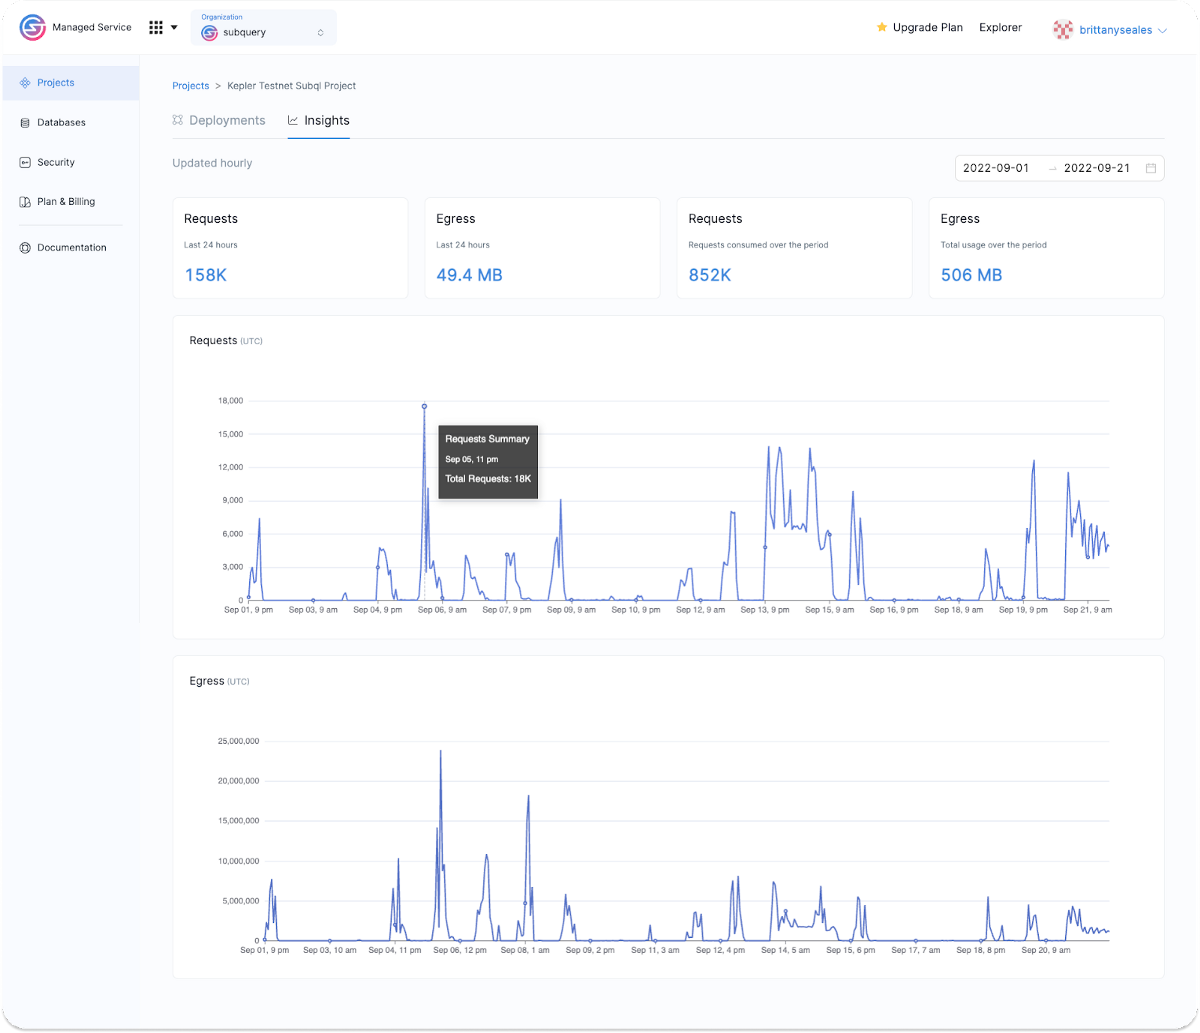The width and height of the screenshot is (1200, 1033).
Task: Open the calendar icon in date range
Action: click(1151, 168)
